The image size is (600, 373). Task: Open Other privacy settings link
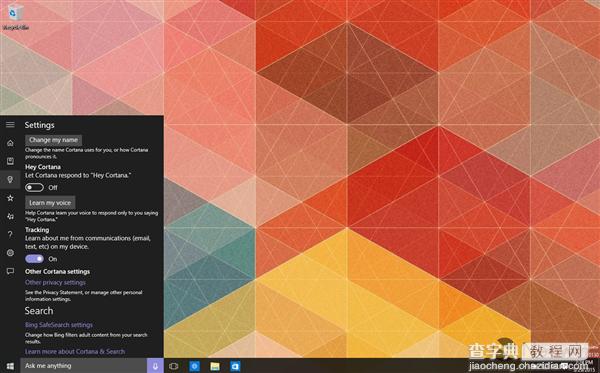pos(55,282)
